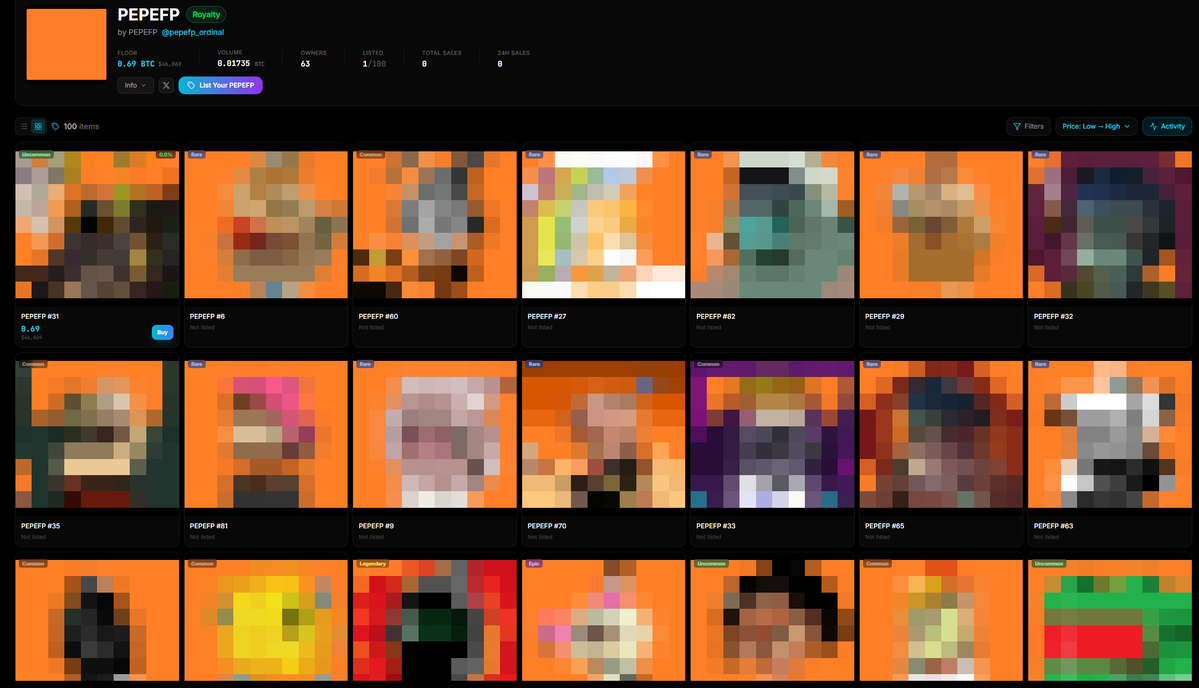
Task: Open the thumbnail tagged Legendary
Action: 434,621
